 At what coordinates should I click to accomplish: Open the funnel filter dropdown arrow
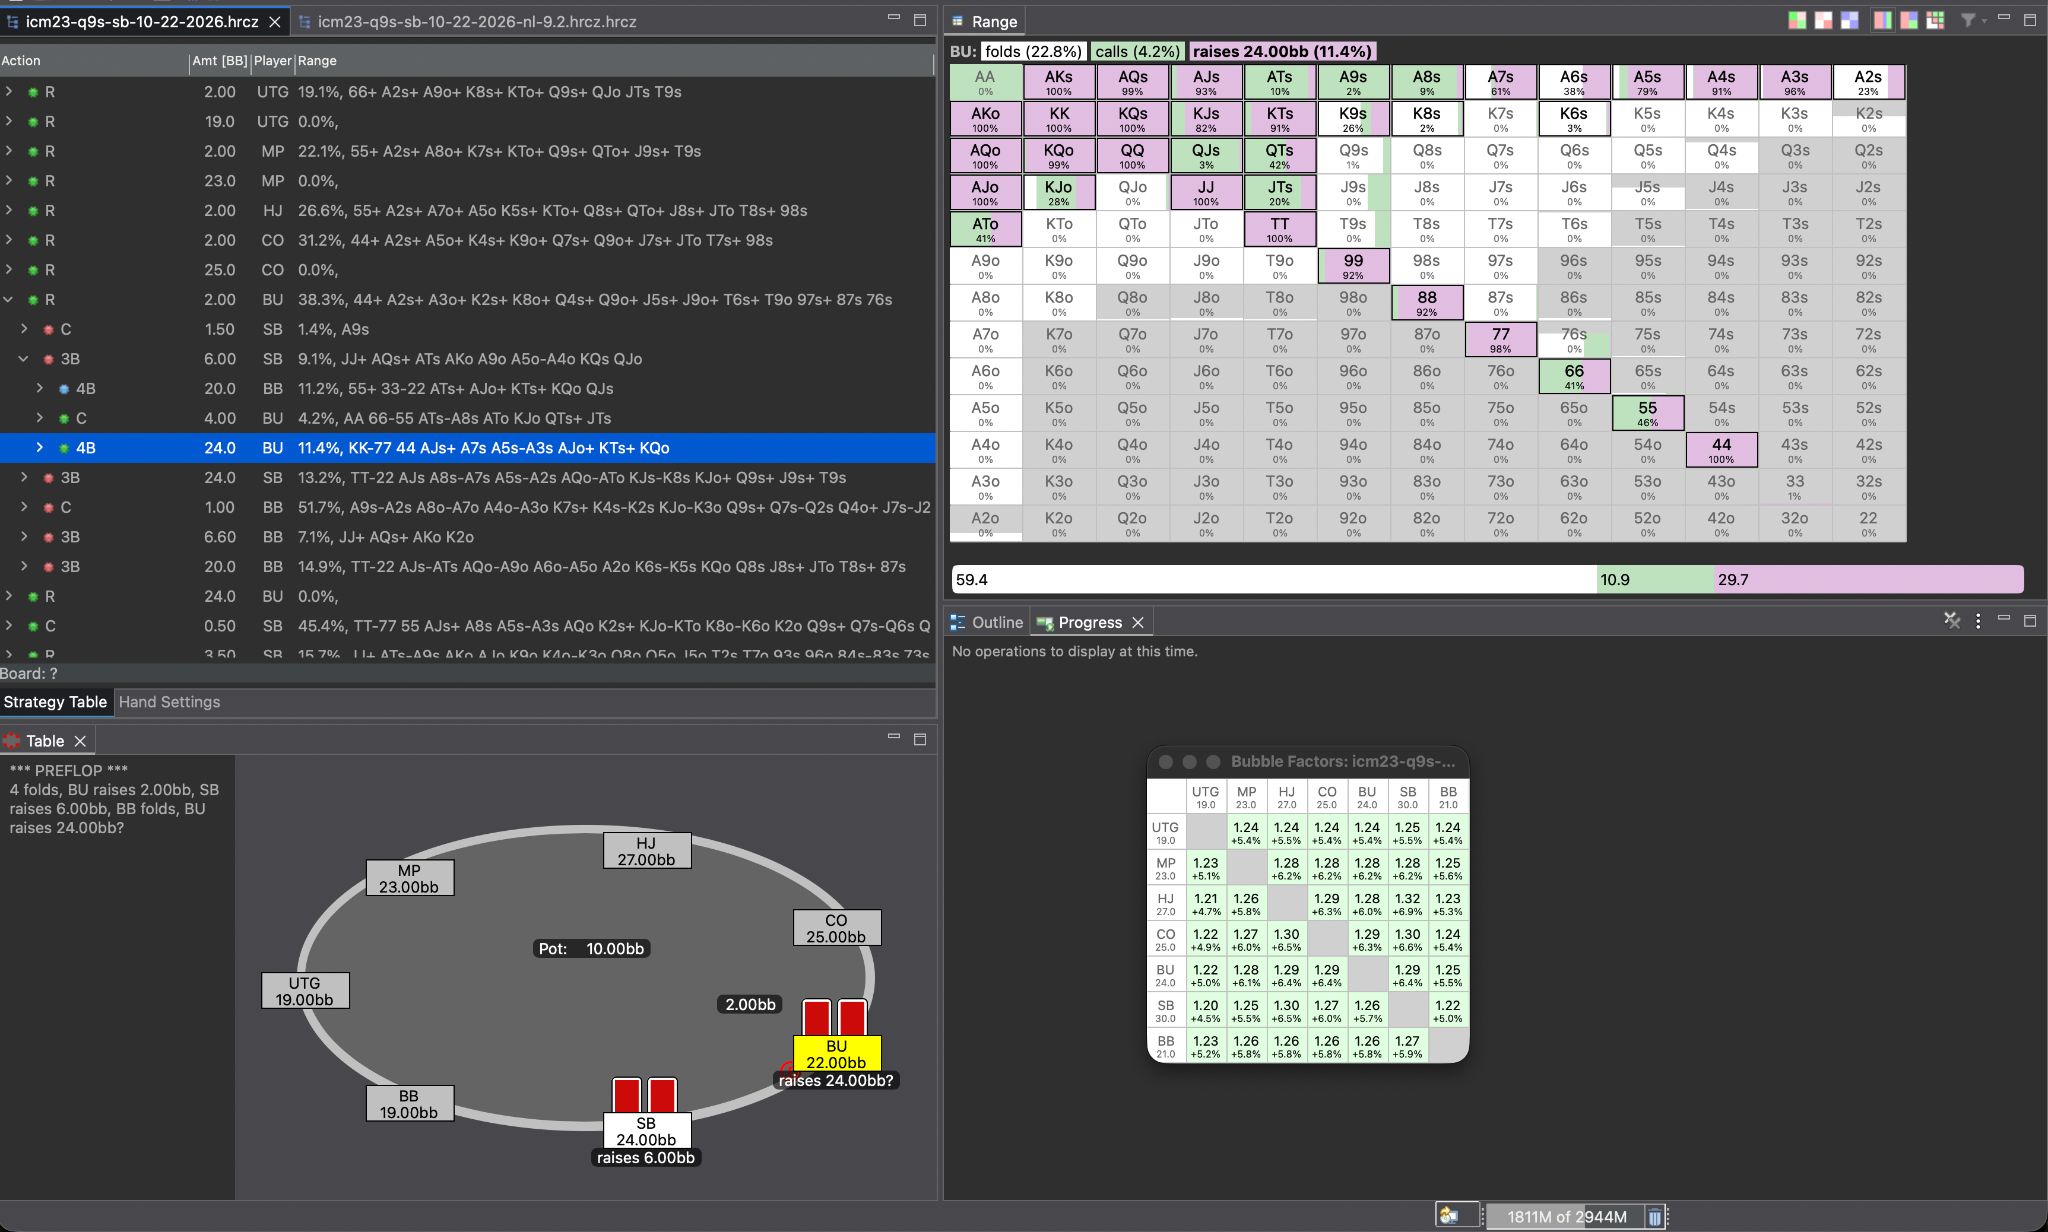click(x=1984, y=20)
